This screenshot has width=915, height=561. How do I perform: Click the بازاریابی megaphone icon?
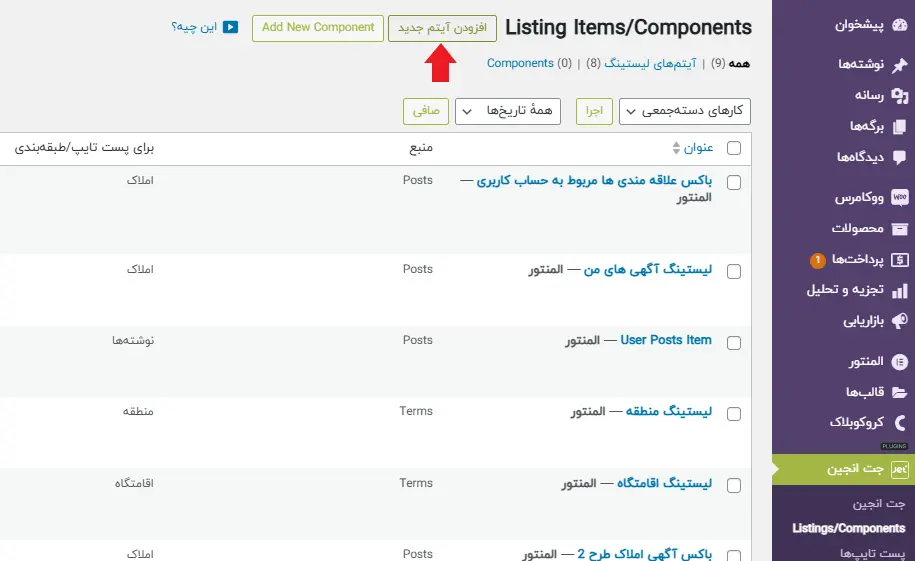click(899, 320)
